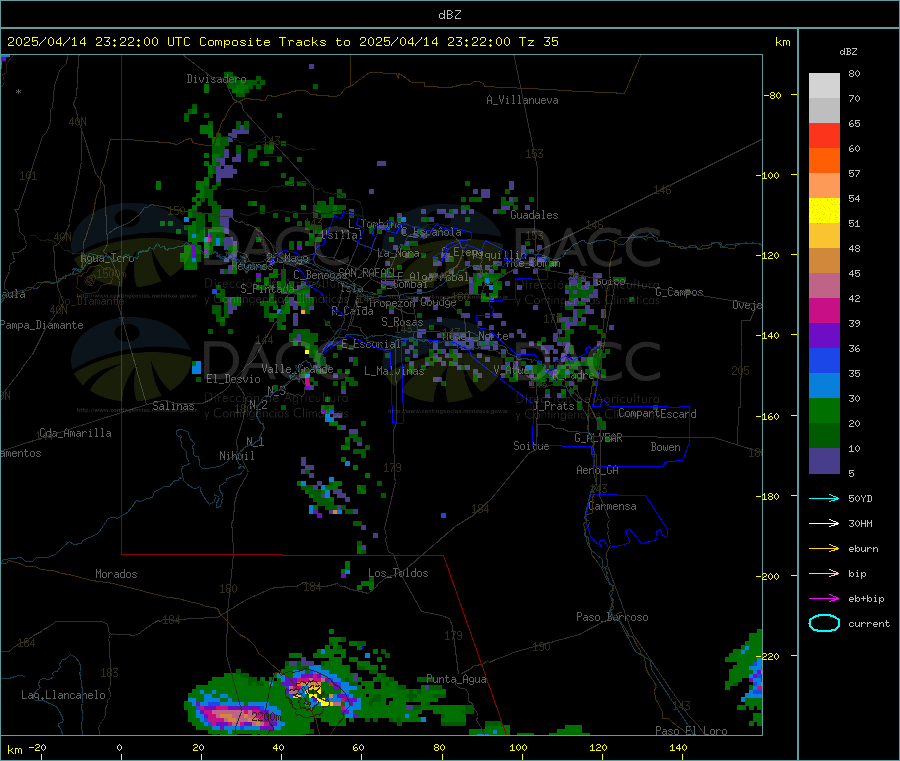
Task: Click the y-axis tick label '-120'
Action: point(767,255)
